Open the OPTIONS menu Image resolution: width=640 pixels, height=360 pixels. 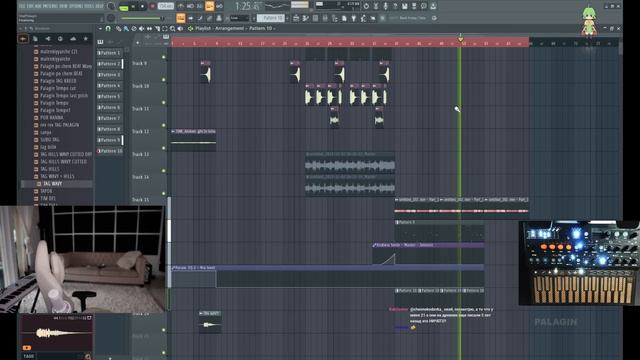pyautogui.click(x=77, y=6)
